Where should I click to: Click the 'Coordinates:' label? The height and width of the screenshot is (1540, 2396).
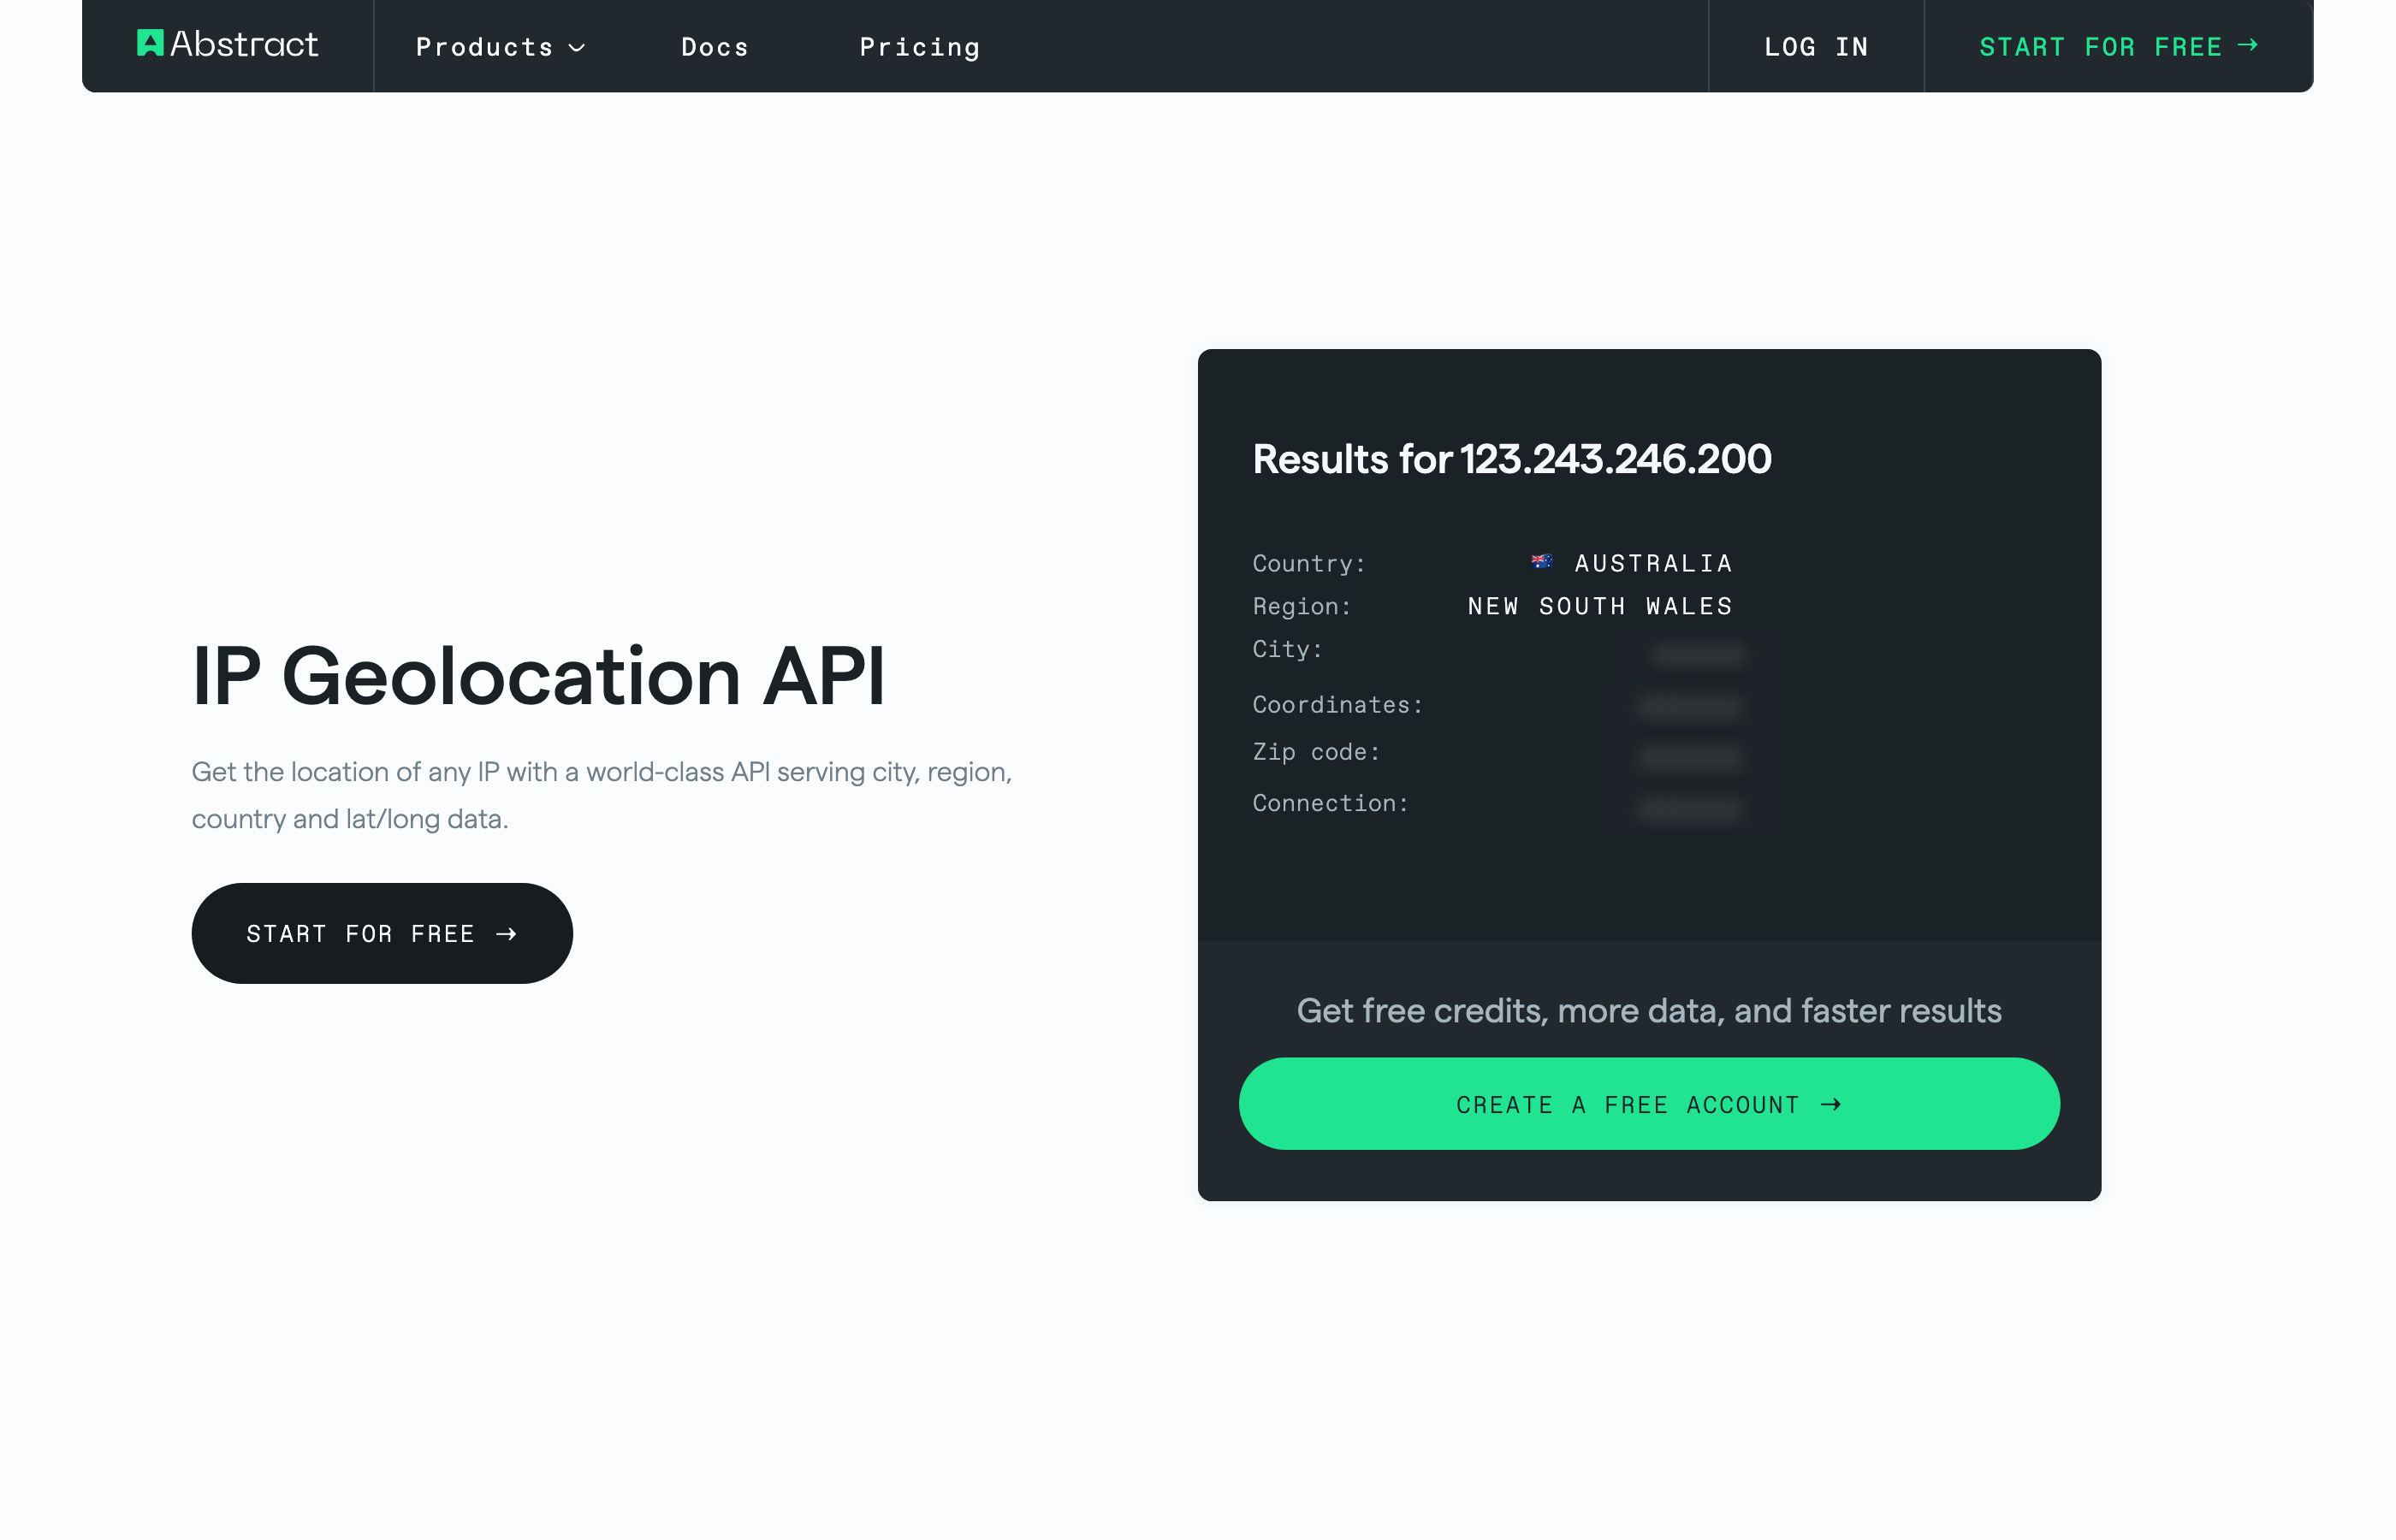(1337, 705)
